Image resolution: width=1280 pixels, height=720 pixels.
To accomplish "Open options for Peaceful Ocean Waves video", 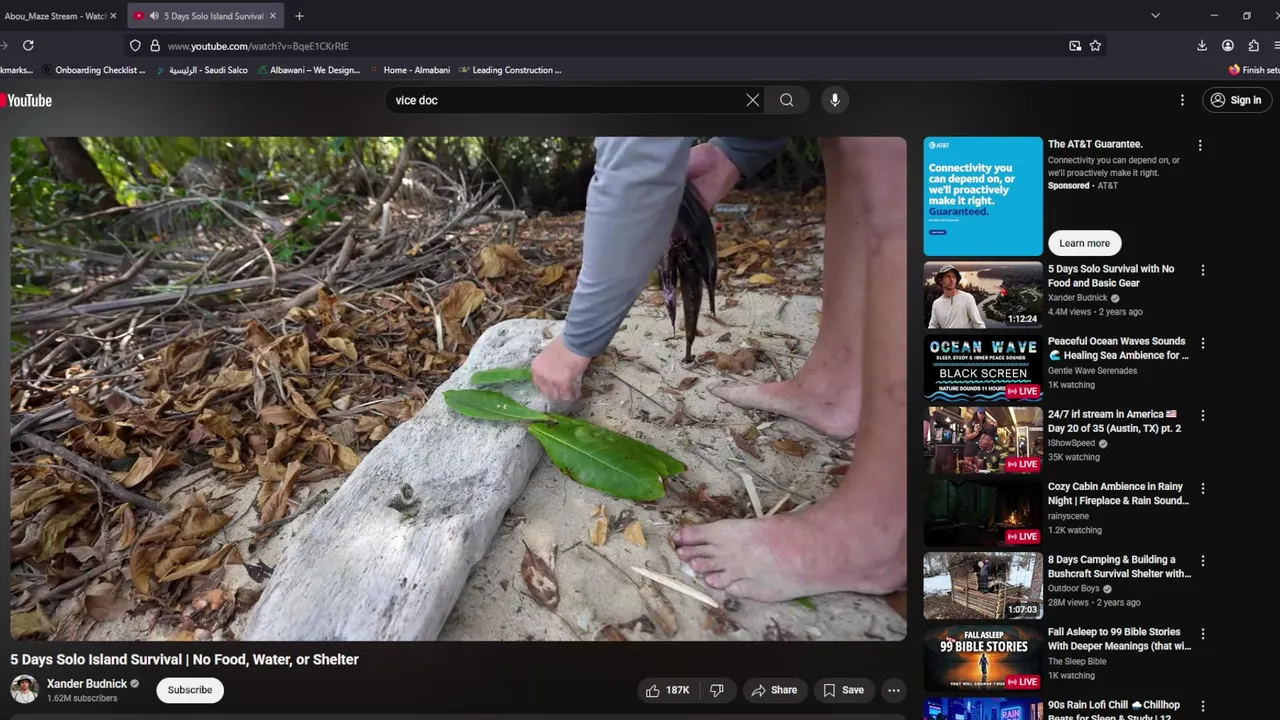I will [x=1203, y=343].
